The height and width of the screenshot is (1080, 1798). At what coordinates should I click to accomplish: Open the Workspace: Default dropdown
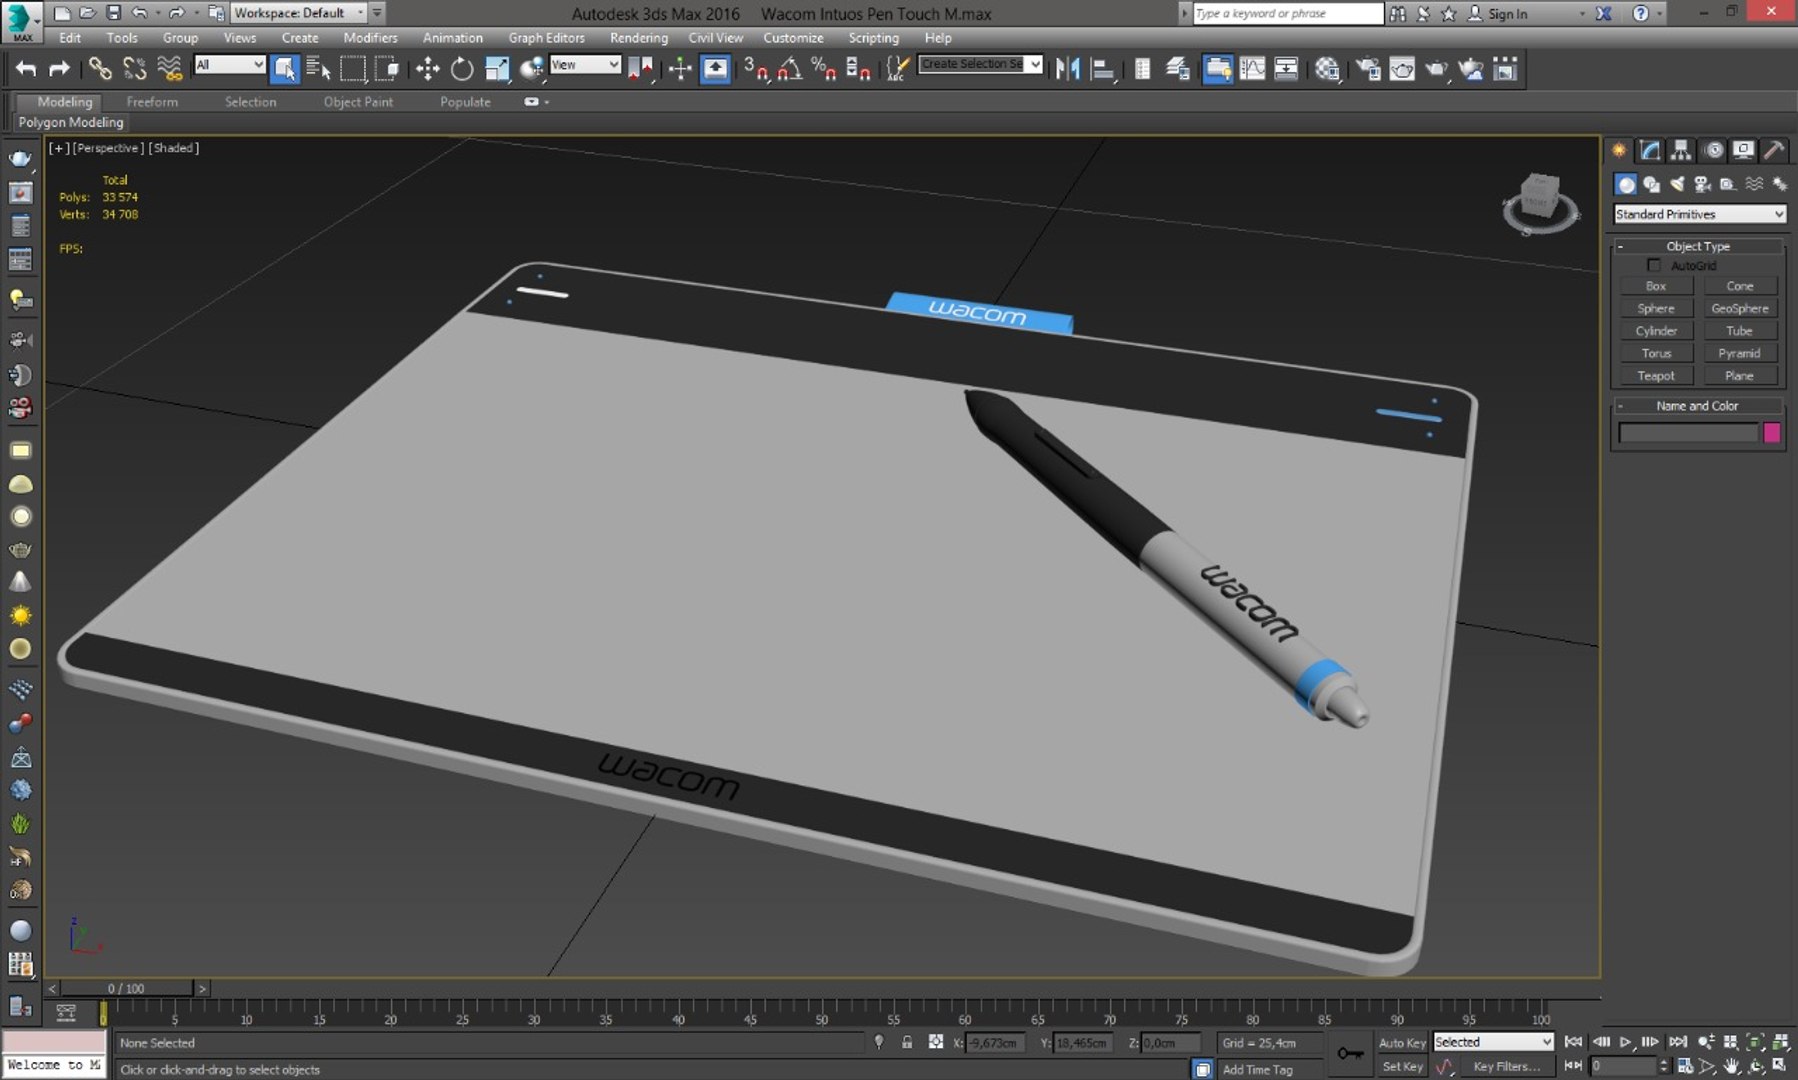(x=299, y=13)
